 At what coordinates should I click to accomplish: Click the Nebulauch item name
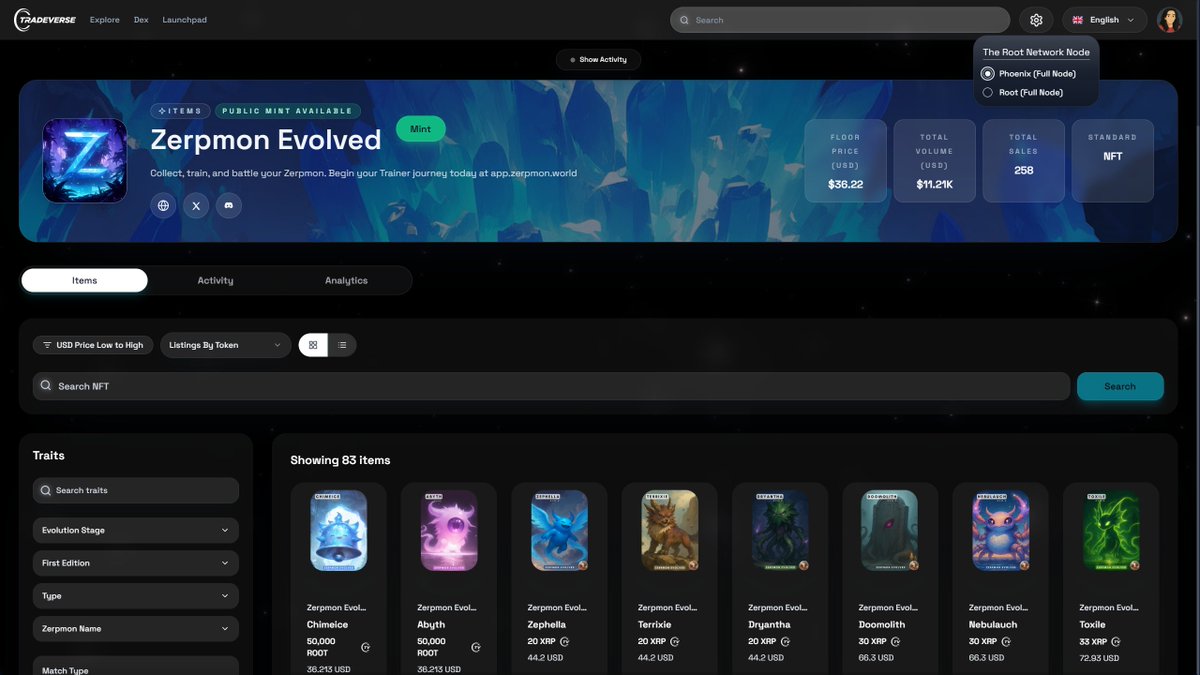[x=993, y=625]
